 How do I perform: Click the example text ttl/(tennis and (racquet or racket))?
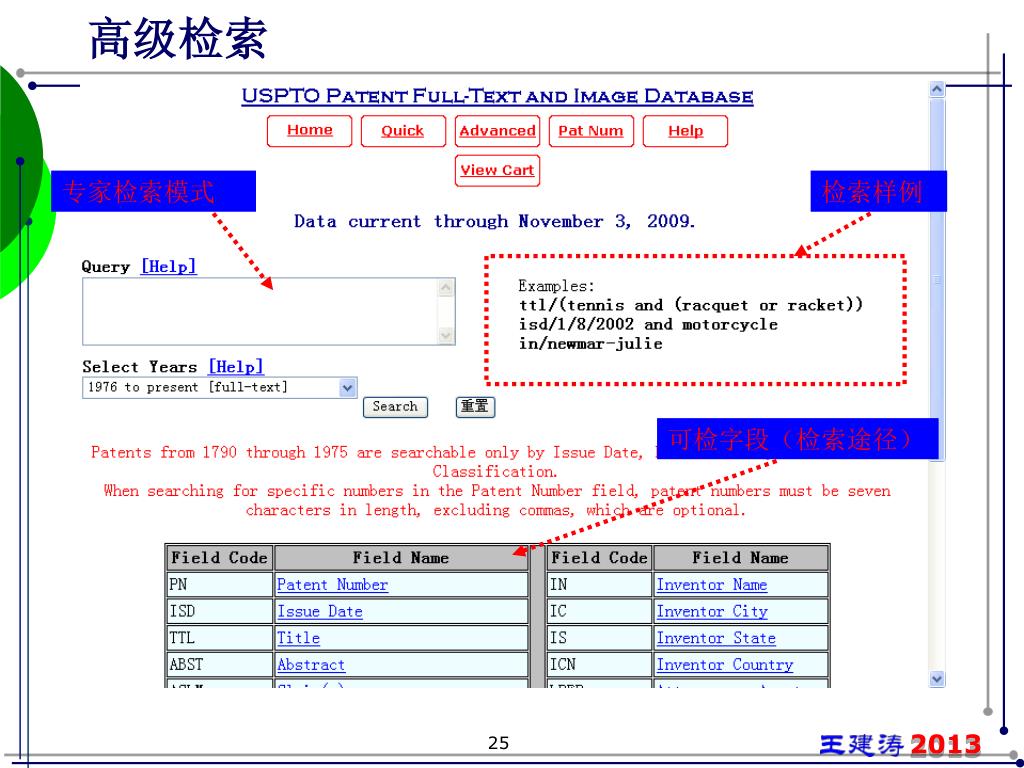click(x=691, y=305)
